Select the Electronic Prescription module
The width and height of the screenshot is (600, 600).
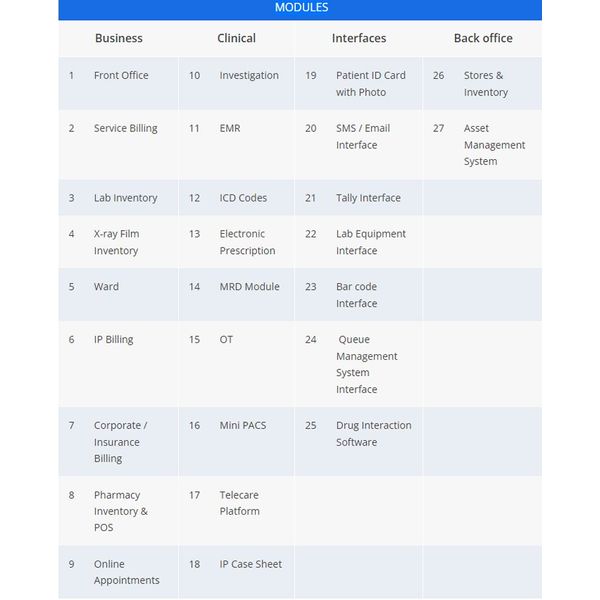tap(247, 242)
